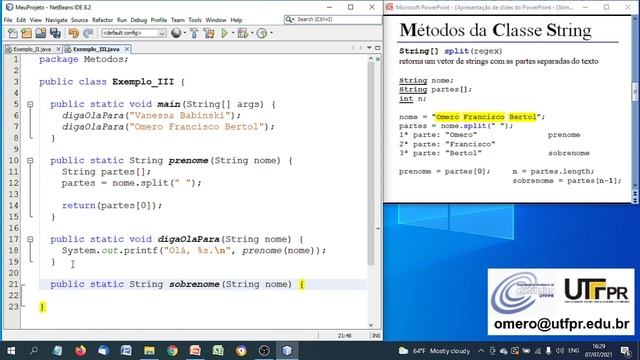This screenshot has width=640, height=360.
Task: Click the return(partes[0]) line of code
Action: point(112,205)
